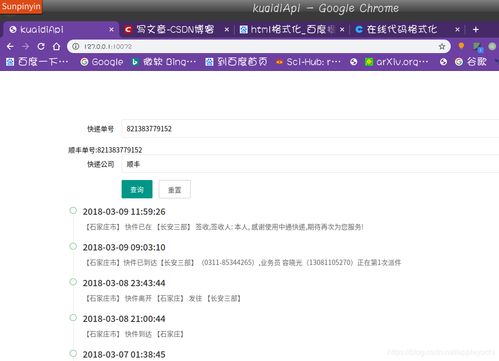Click the globe bookmark icon after Sci-Hub
The image size is (499, 361).
pyautogui.click(x=354, y=62)
